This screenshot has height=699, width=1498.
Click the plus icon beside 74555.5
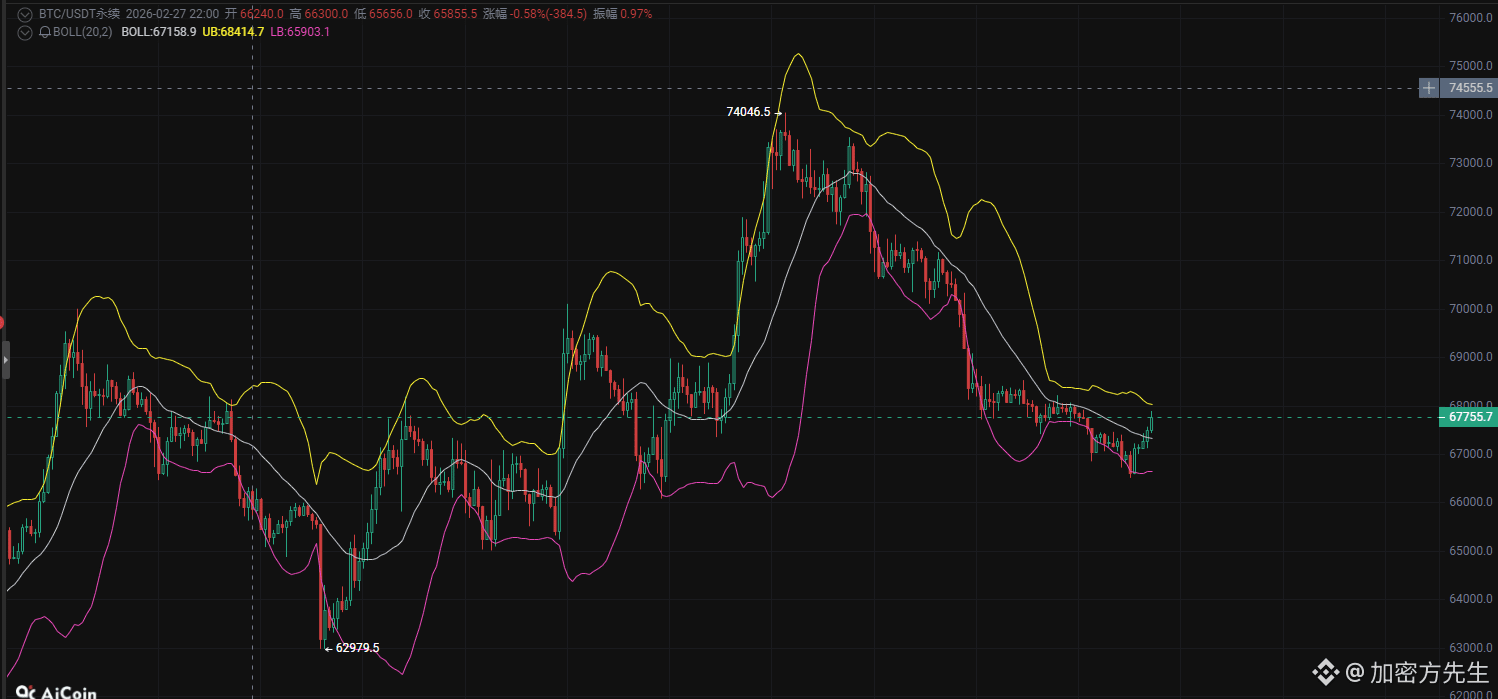pyautogui.click(x=1430, y=88)
